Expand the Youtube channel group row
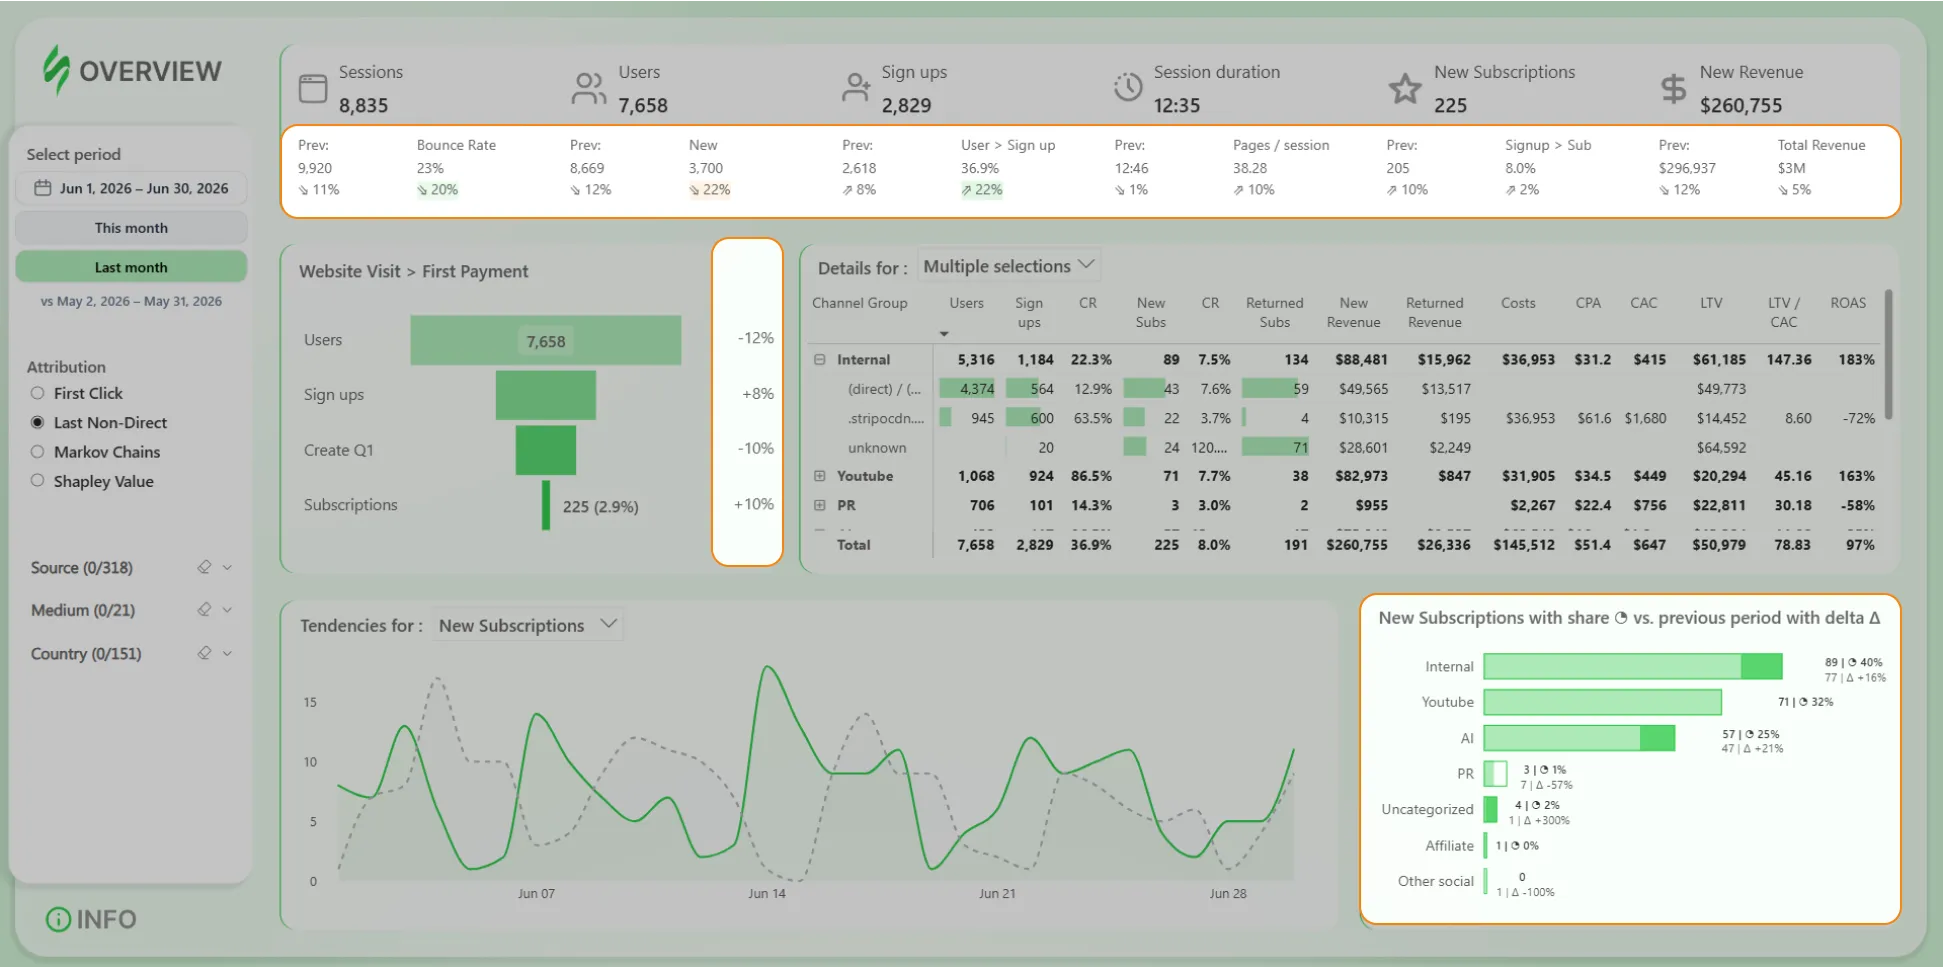 (x=819, y=476)
